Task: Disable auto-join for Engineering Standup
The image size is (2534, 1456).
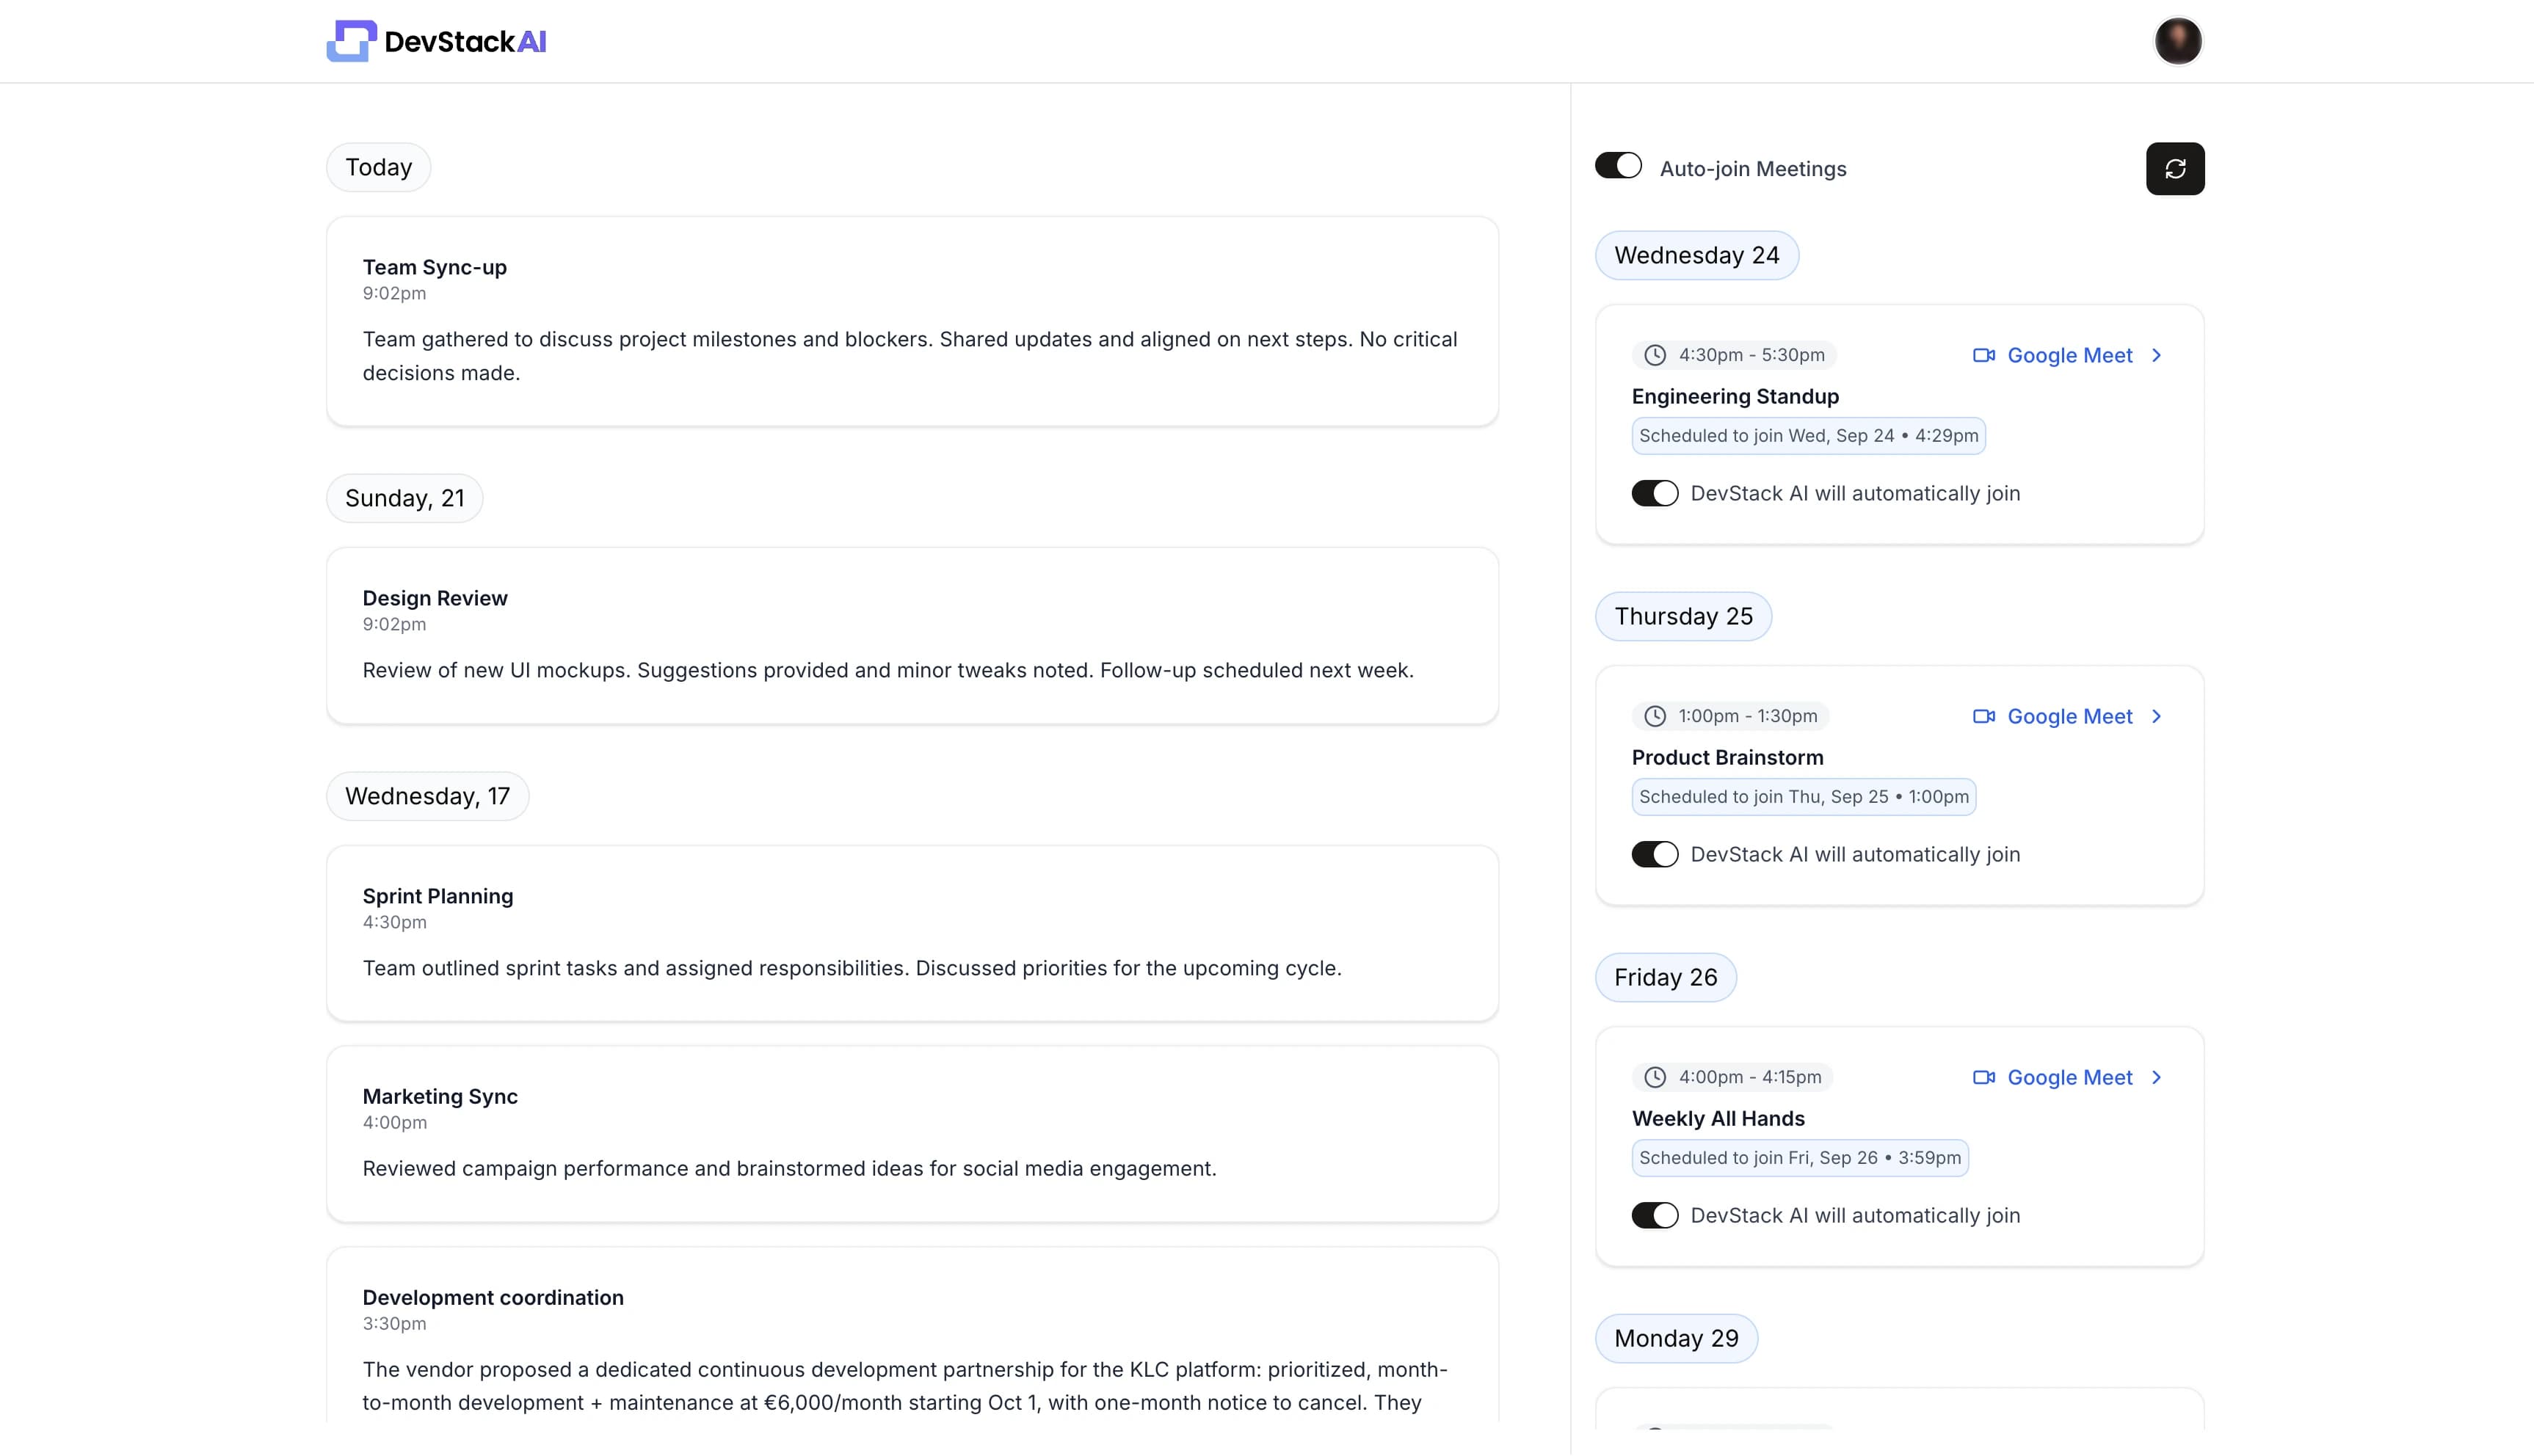Action: (x=1654, y=492)
